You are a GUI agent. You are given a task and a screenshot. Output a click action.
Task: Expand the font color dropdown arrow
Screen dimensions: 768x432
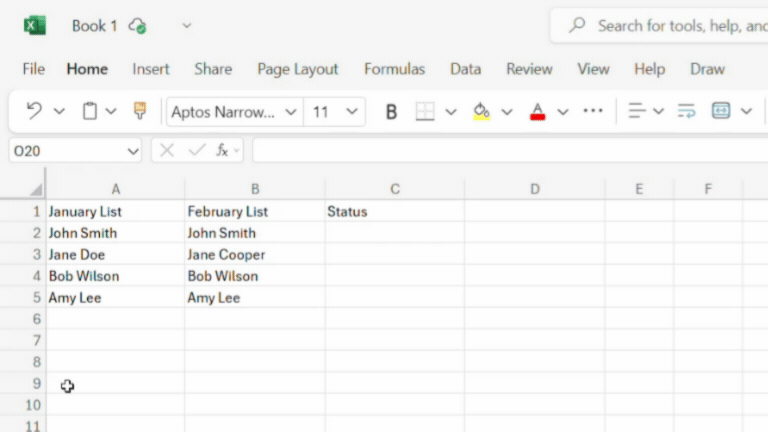coord(563,112)
